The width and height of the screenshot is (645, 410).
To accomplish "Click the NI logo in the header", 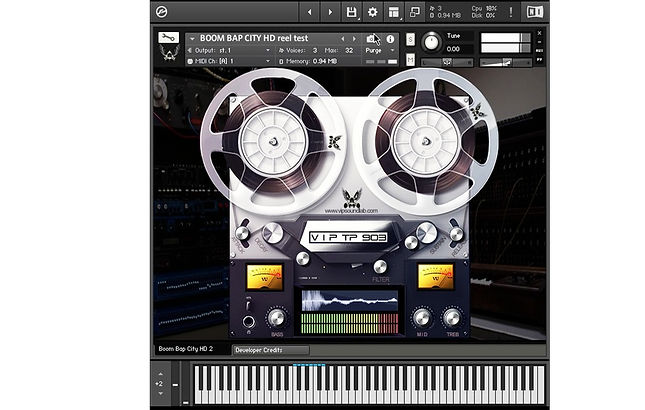I will (535, 12).
